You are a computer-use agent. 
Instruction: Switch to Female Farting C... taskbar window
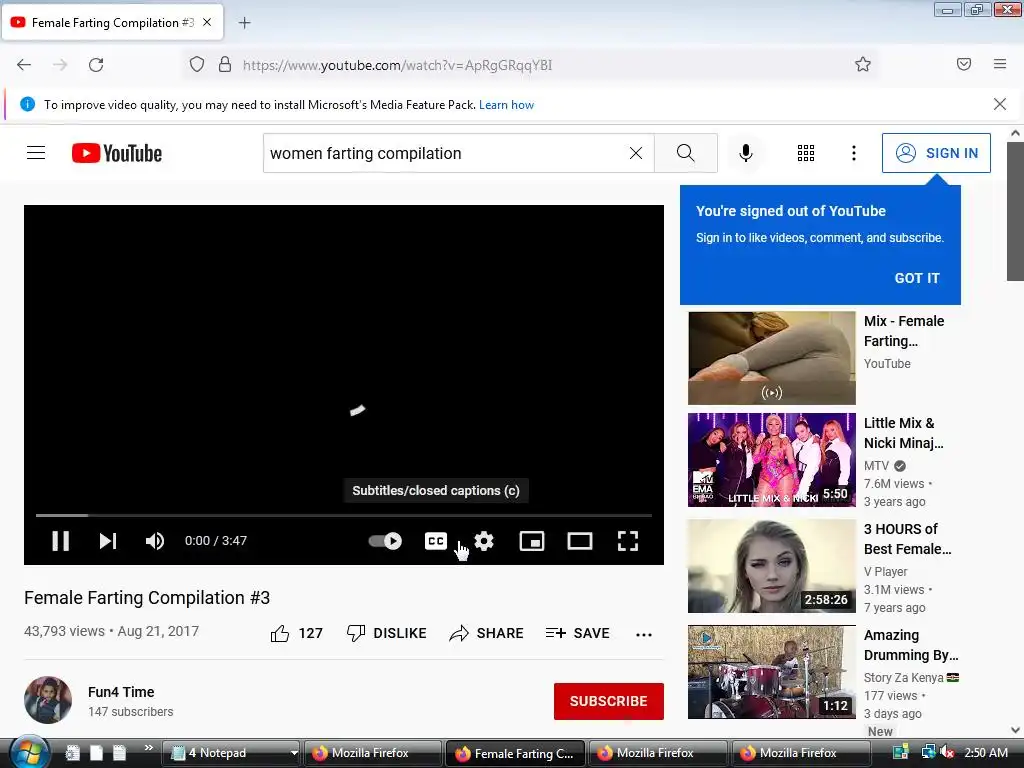(516, 754)
